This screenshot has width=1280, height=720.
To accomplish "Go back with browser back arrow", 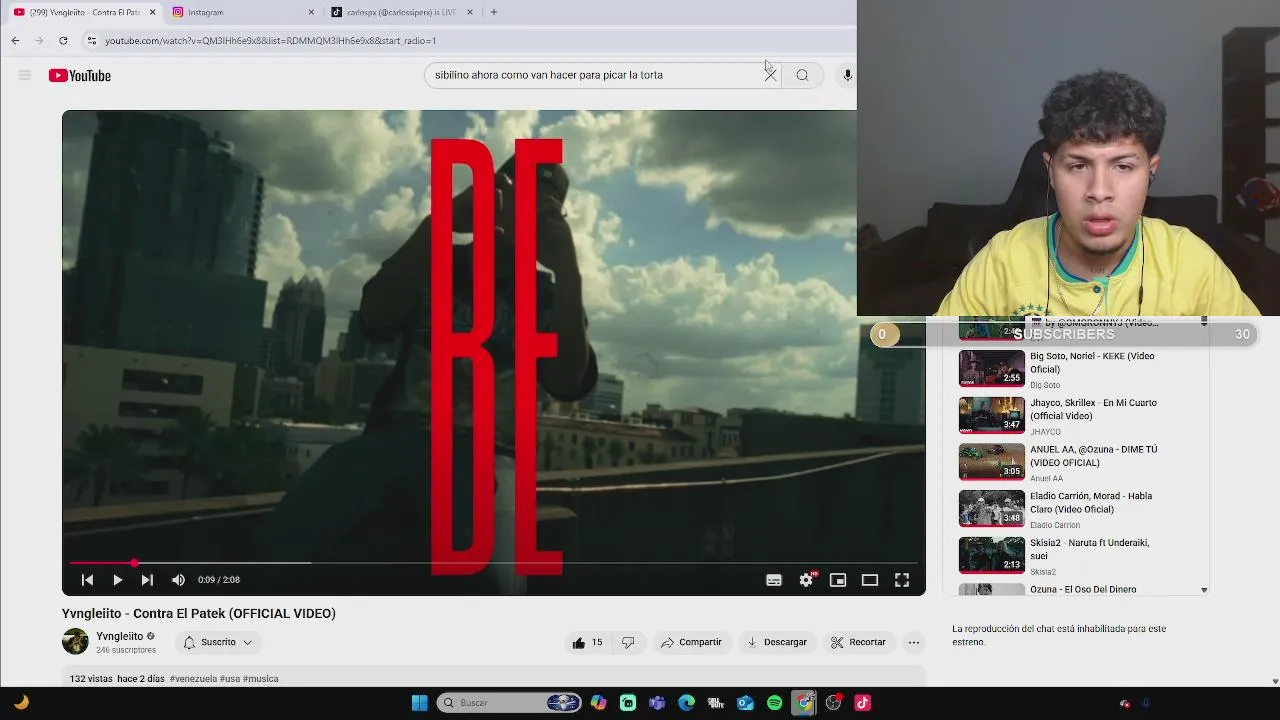I will pos(15,41).
